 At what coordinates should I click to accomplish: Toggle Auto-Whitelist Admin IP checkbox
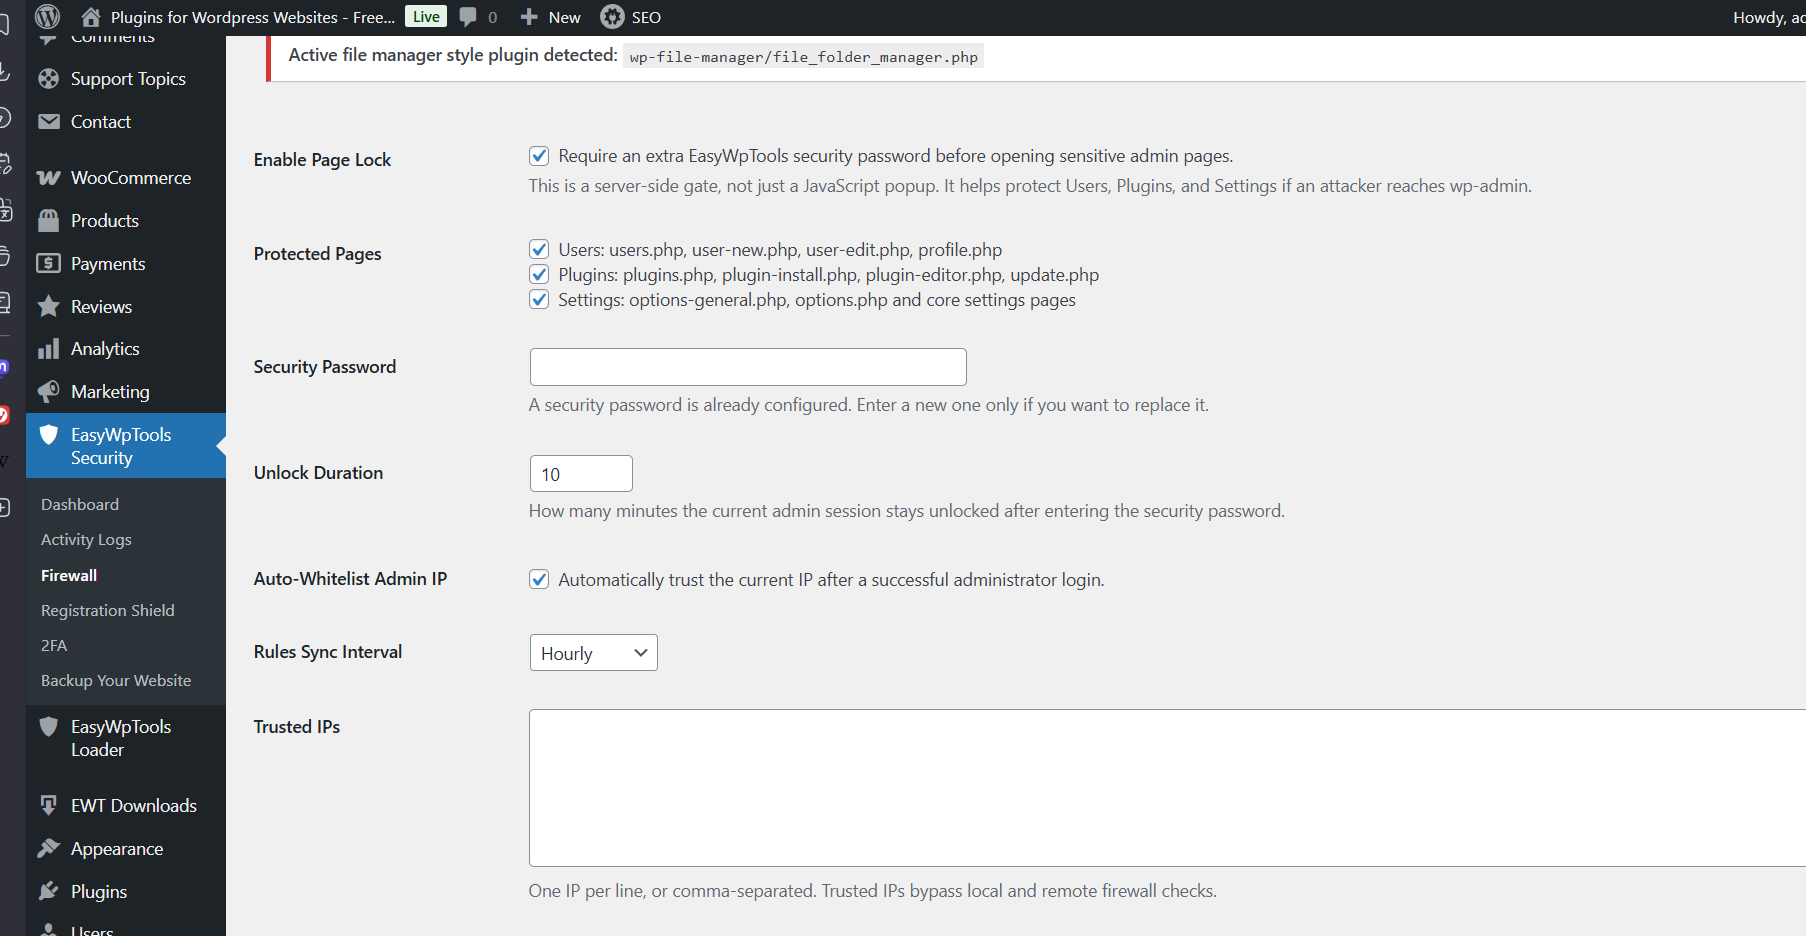click(539, 580)
